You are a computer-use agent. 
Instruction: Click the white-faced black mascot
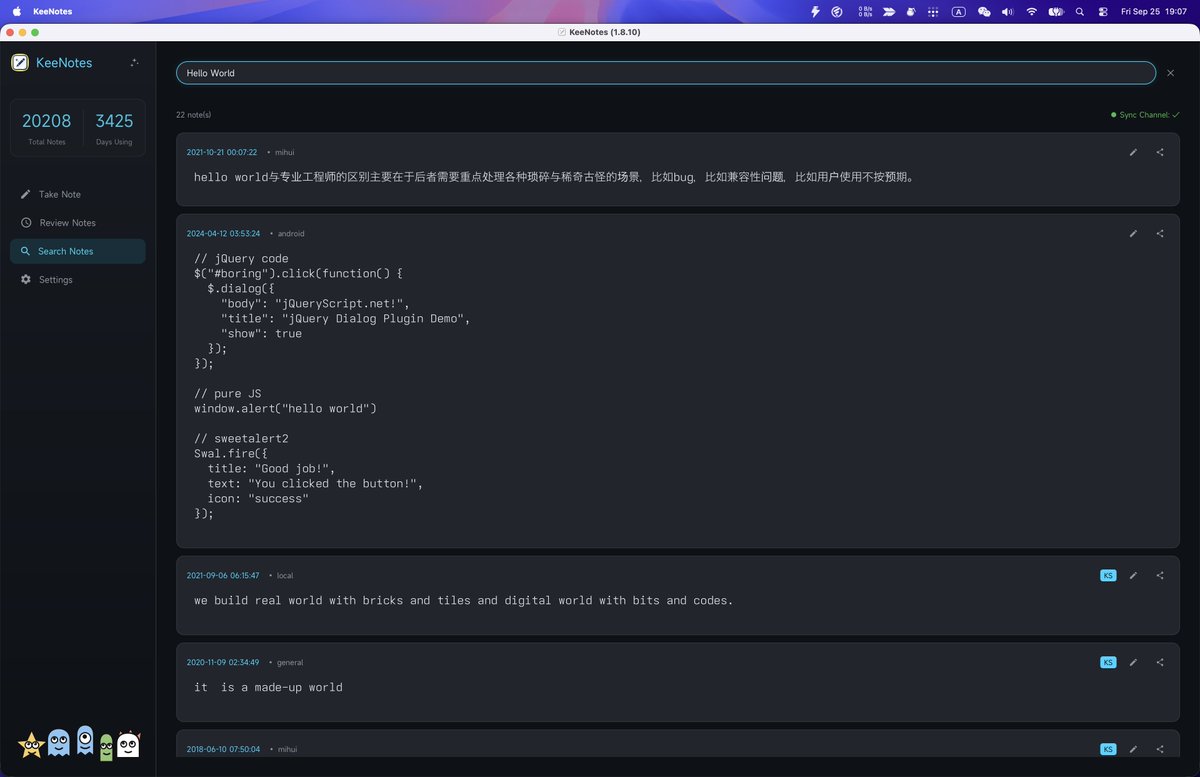pyautogui.click(x=128, y=744)
